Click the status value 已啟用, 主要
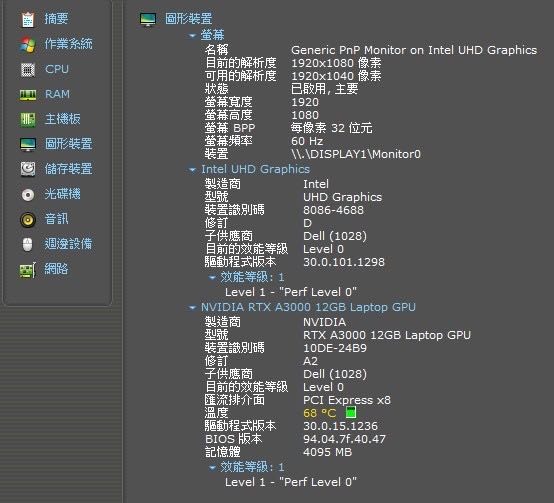 (x=325, y=89)
